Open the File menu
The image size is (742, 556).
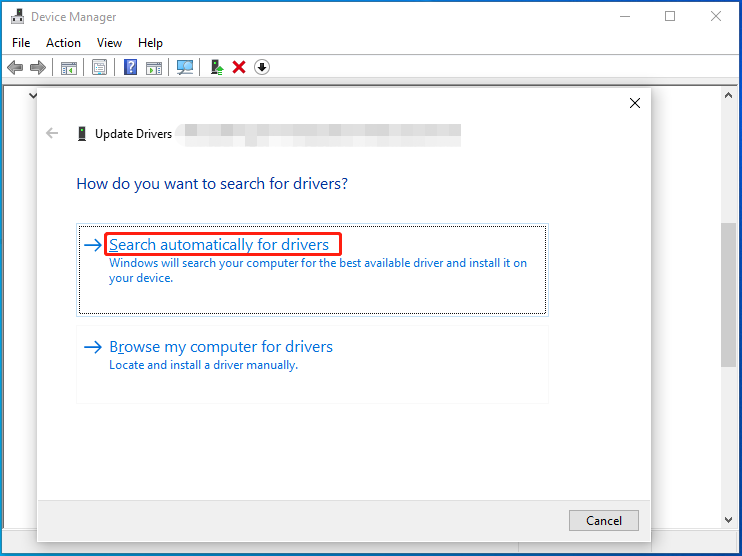21,43
